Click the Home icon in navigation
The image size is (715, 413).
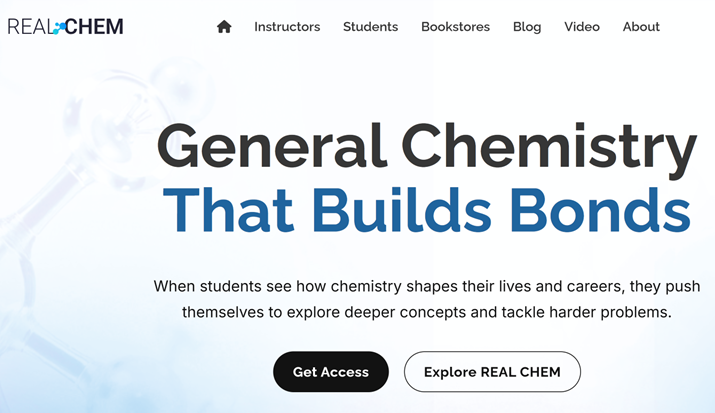(x=224, y=27)
